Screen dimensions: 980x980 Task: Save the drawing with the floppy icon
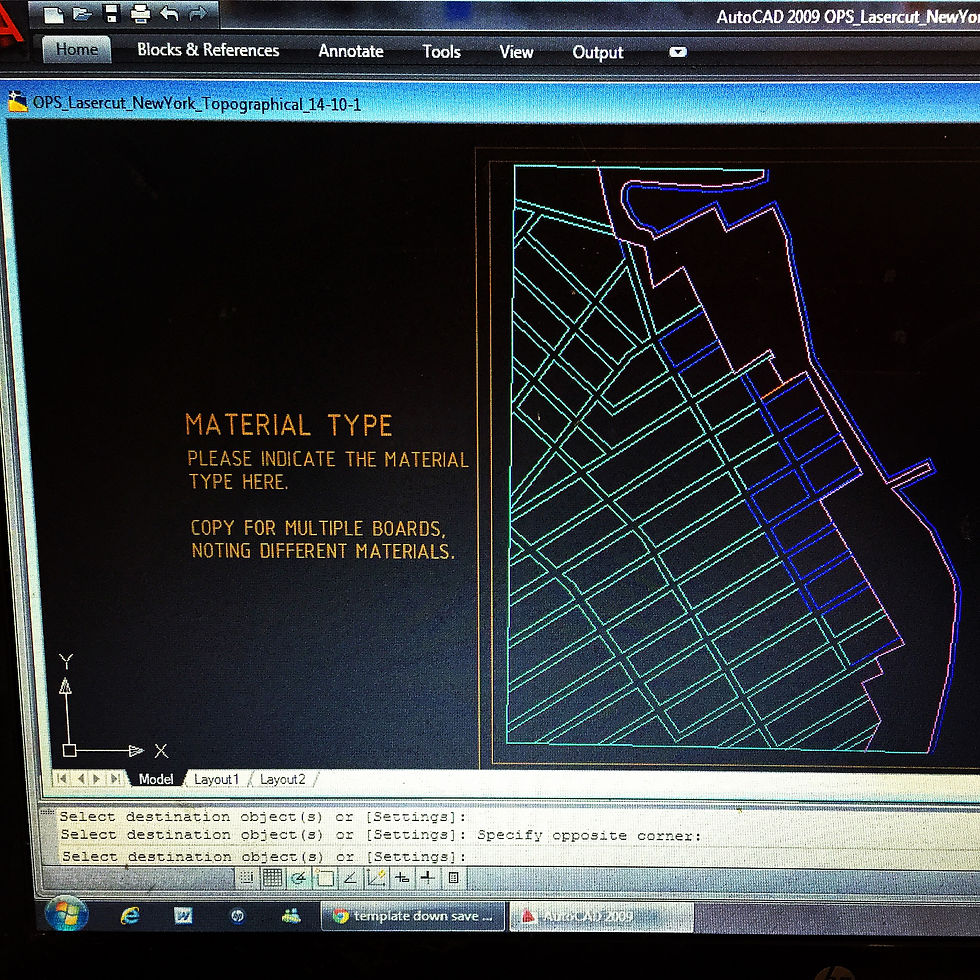111,13
